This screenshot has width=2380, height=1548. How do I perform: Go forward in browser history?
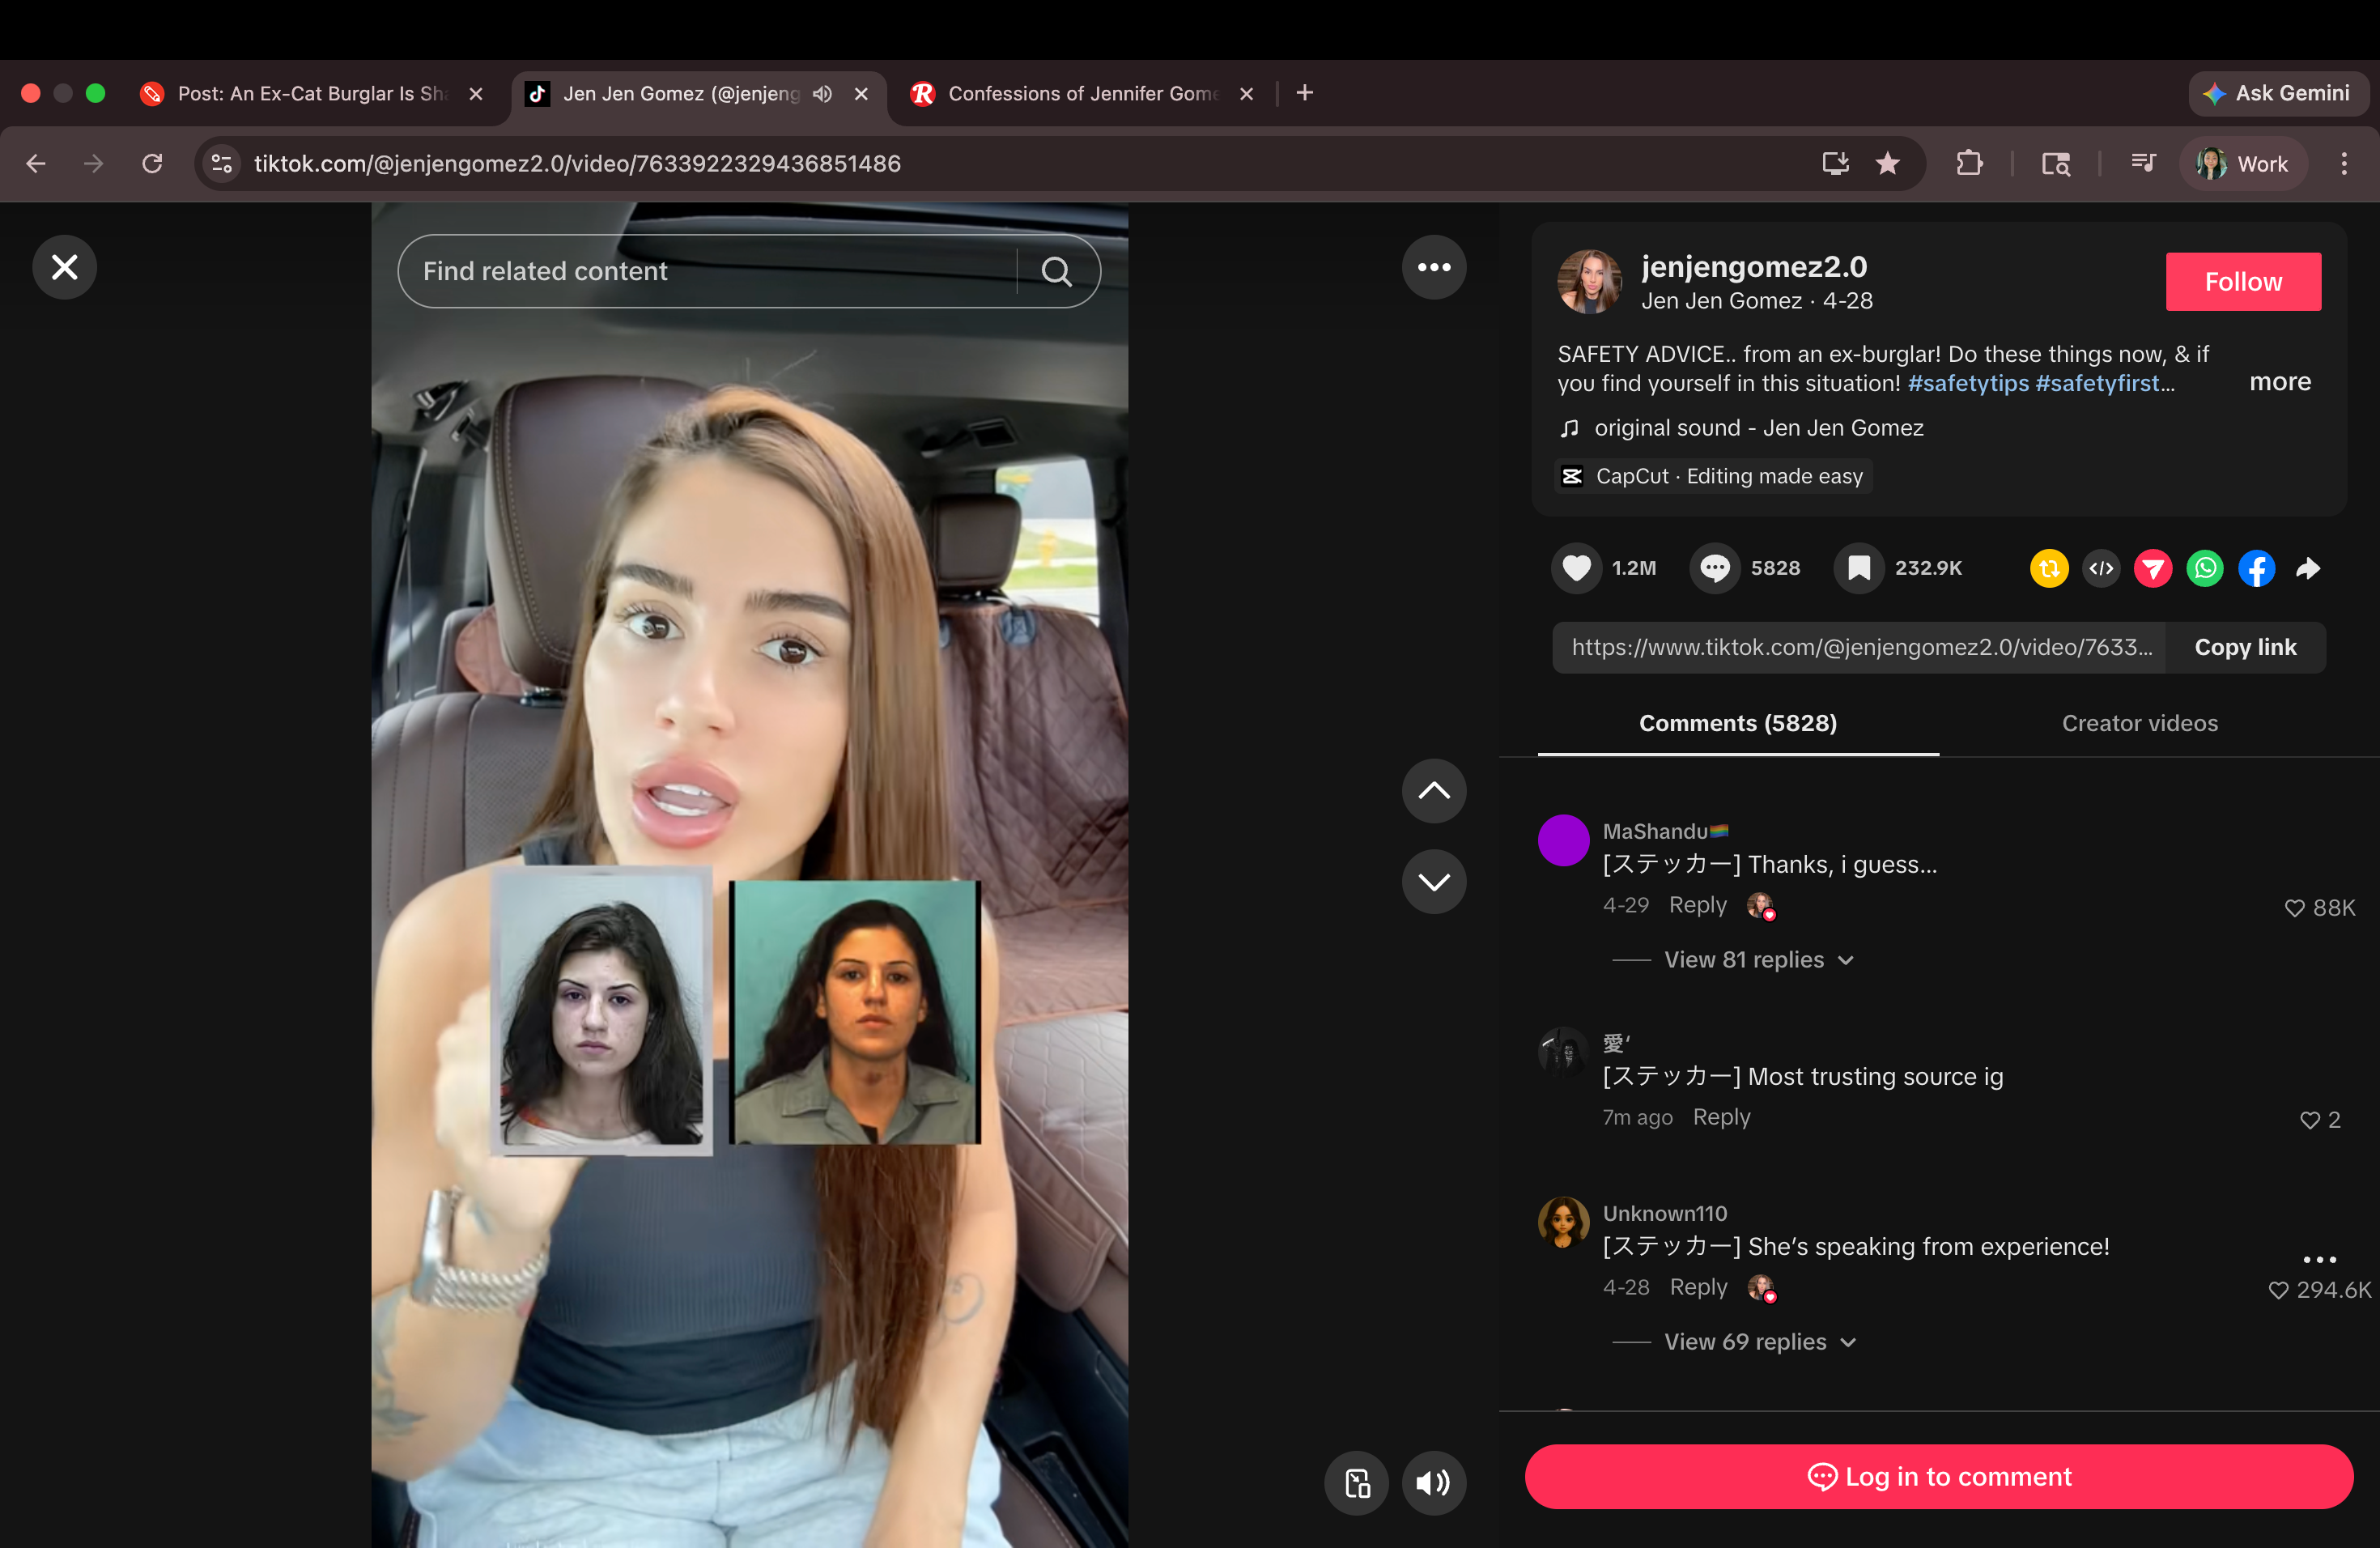click(x=93, y=163)
